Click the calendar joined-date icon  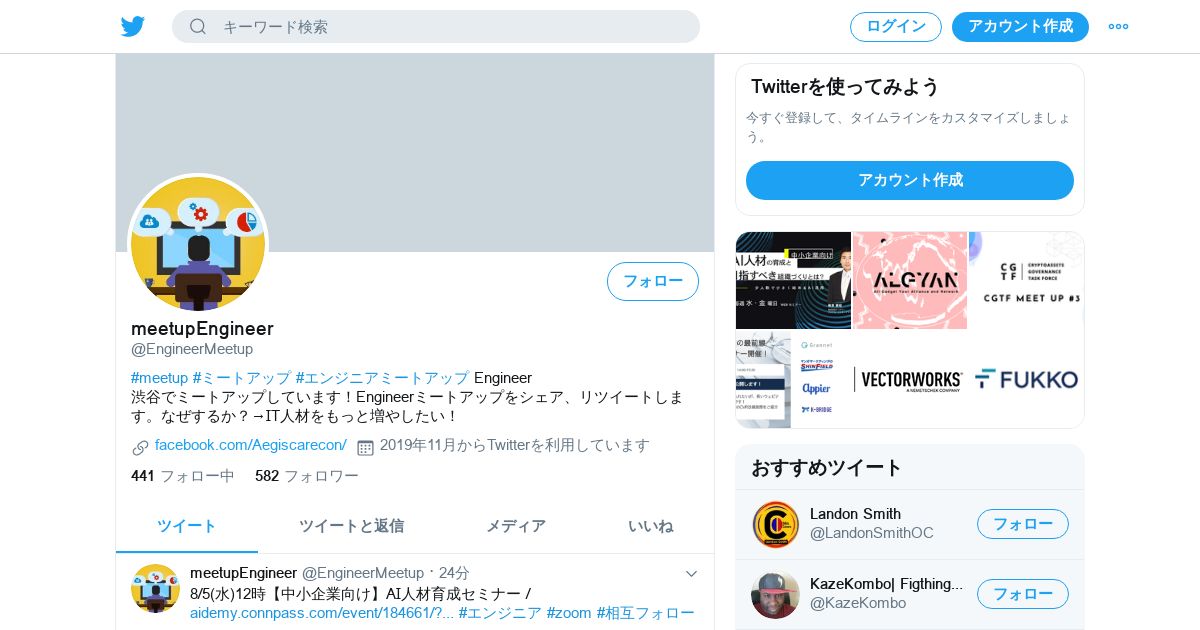tap(365, 447)
